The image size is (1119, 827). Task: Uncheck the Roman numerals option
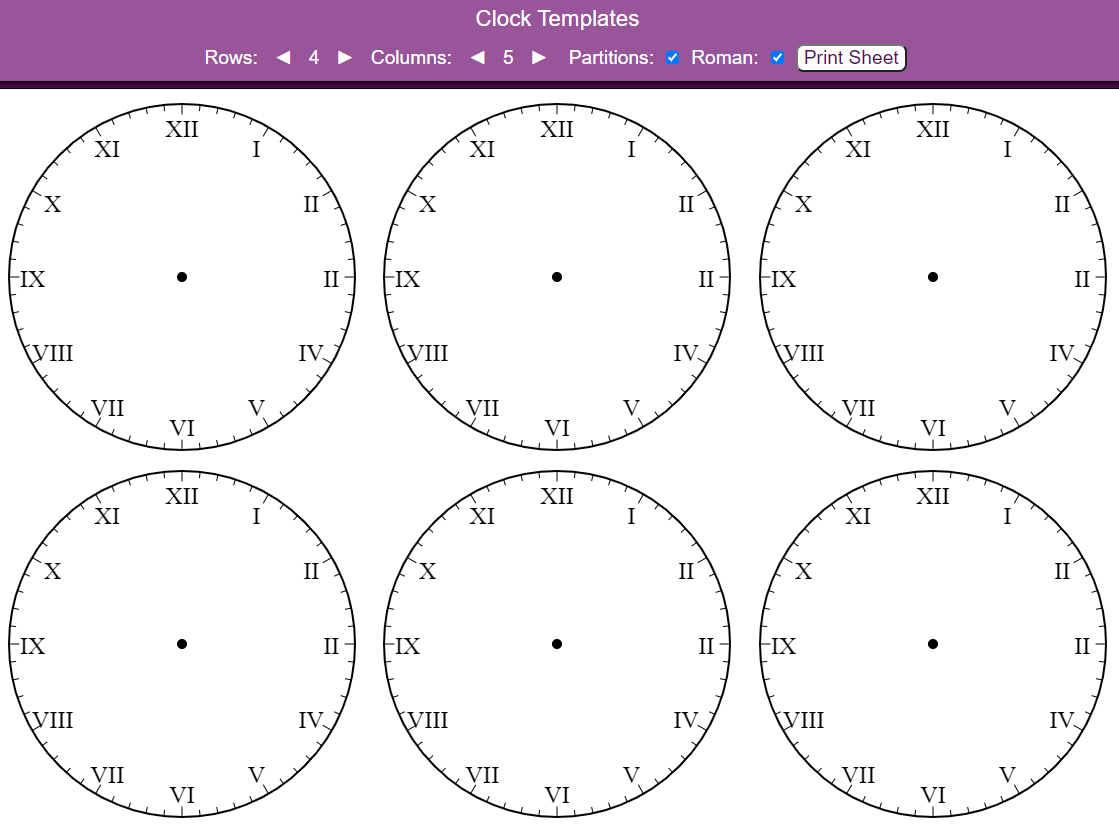pyautogui.click(x=778, y=57)
